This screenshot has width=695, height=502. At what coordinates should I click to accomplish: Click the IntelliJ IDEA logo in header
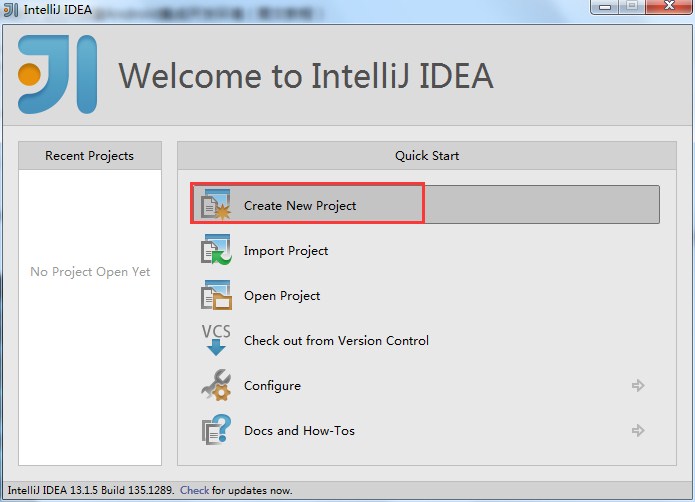[58, 74]
